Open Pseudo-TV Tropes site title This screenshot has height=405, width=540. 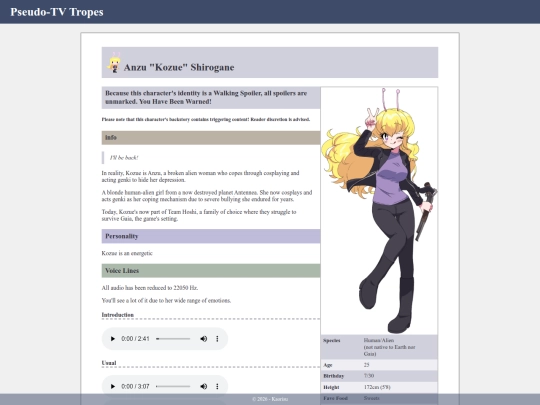pyautogui.click(x=57, y=12)
